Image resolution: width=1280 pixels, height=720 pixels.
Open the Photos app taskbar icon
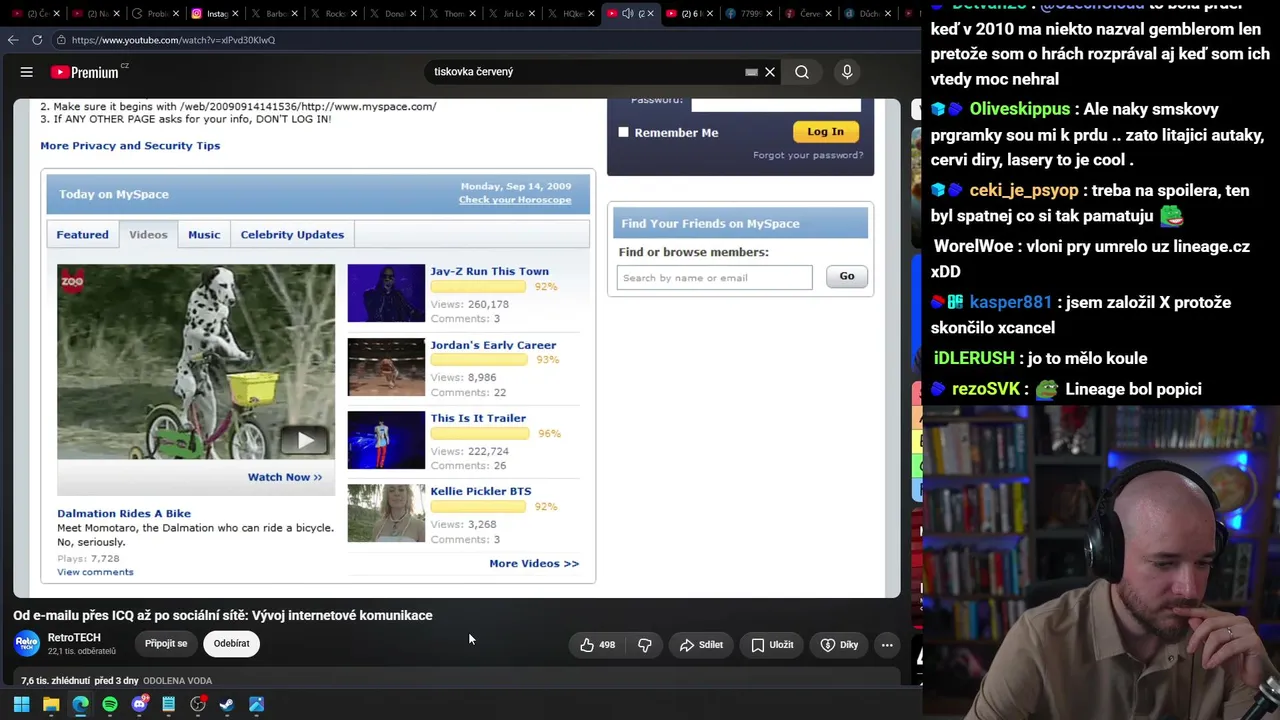[257, 704]
